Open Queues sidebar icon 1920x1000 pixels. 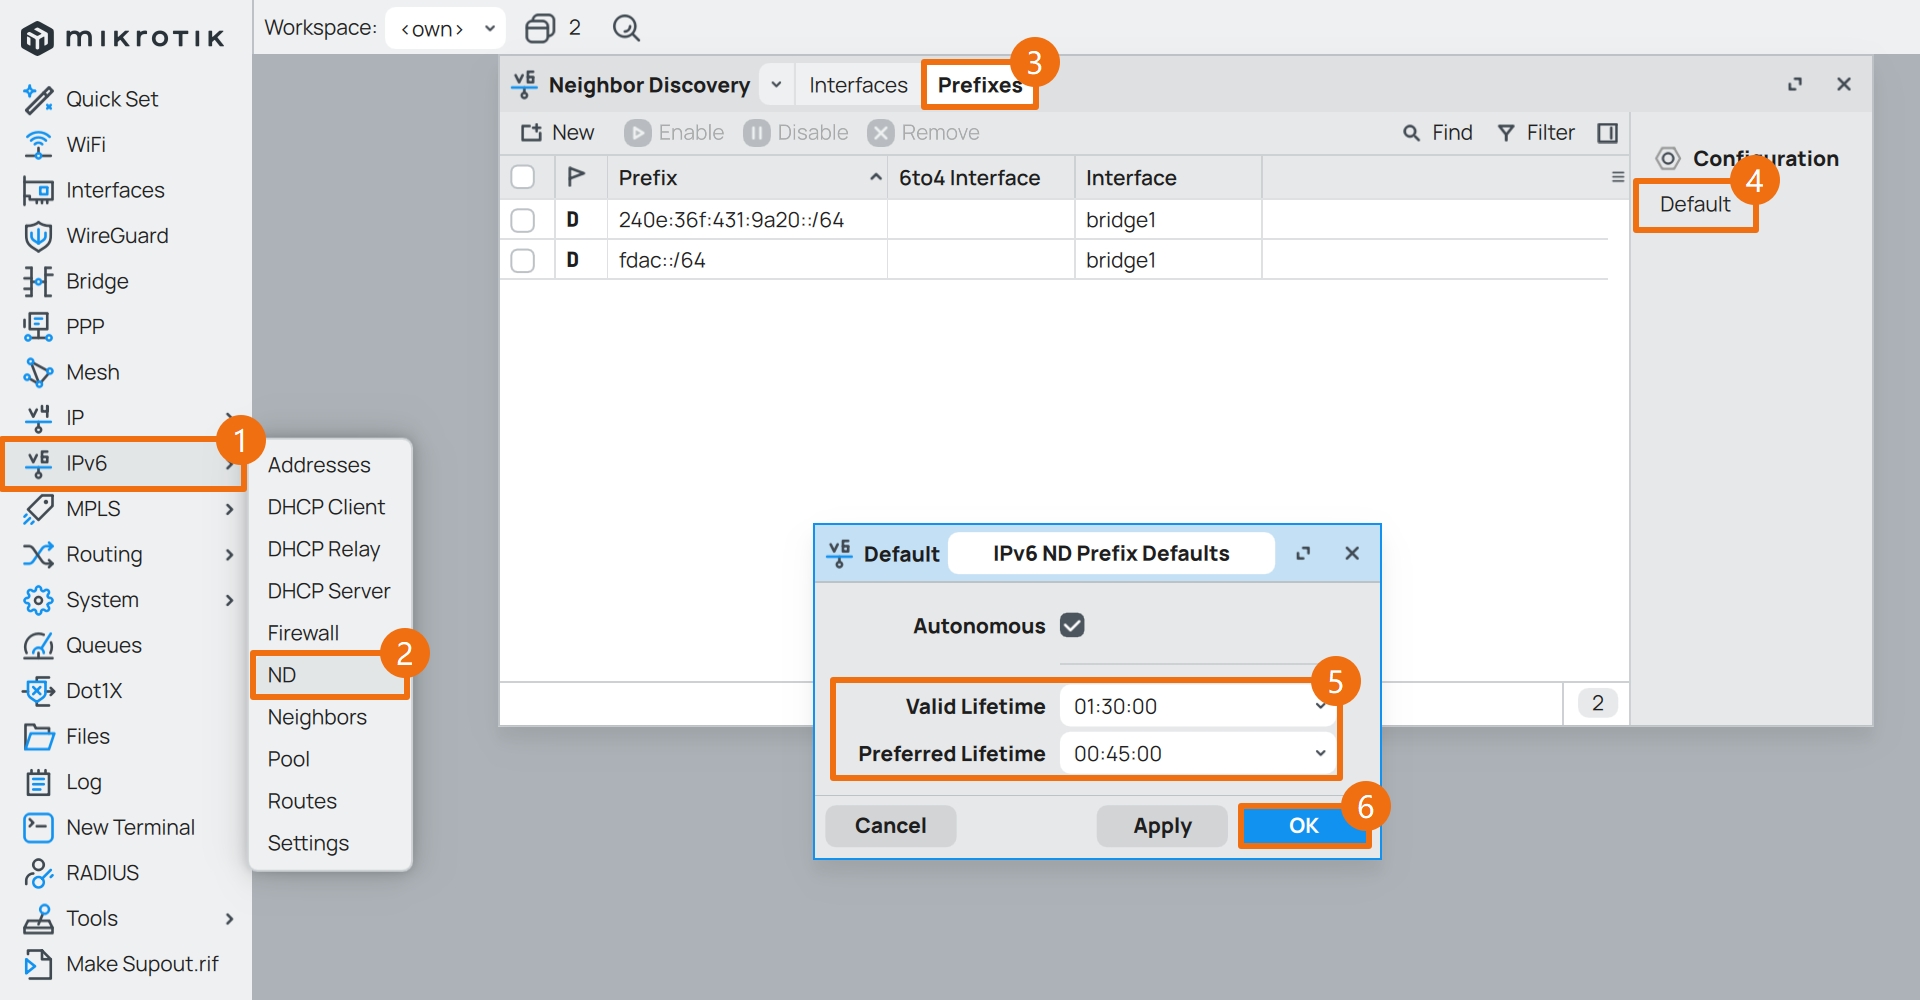click(38, 645)
